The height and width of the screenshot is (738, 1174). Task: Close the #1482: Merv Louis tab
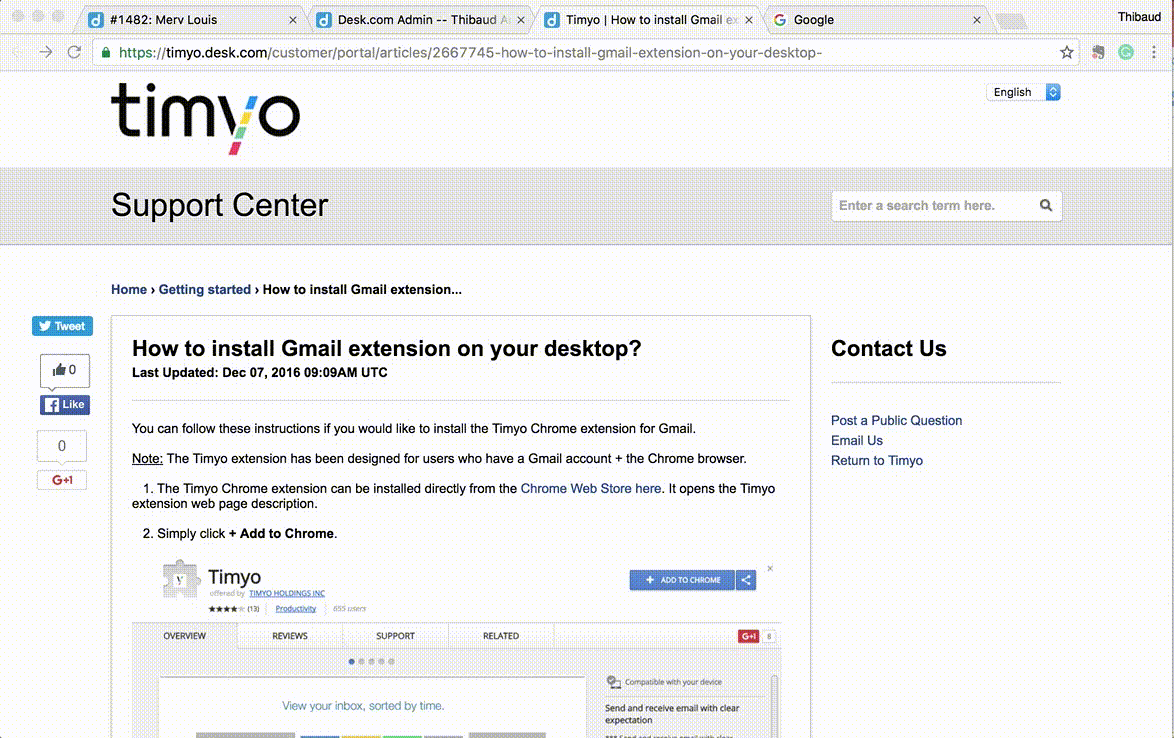point(293,20)
